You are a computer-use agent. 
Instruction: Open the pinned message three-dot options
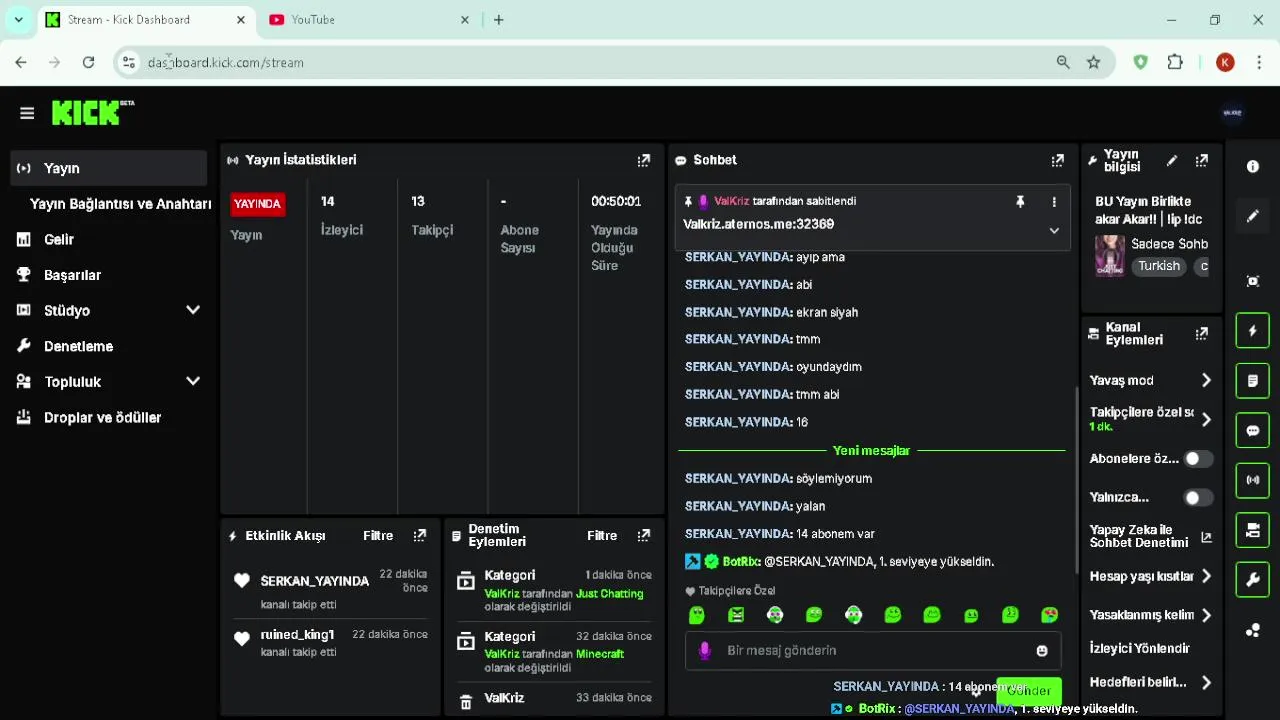pos(1054,202)
